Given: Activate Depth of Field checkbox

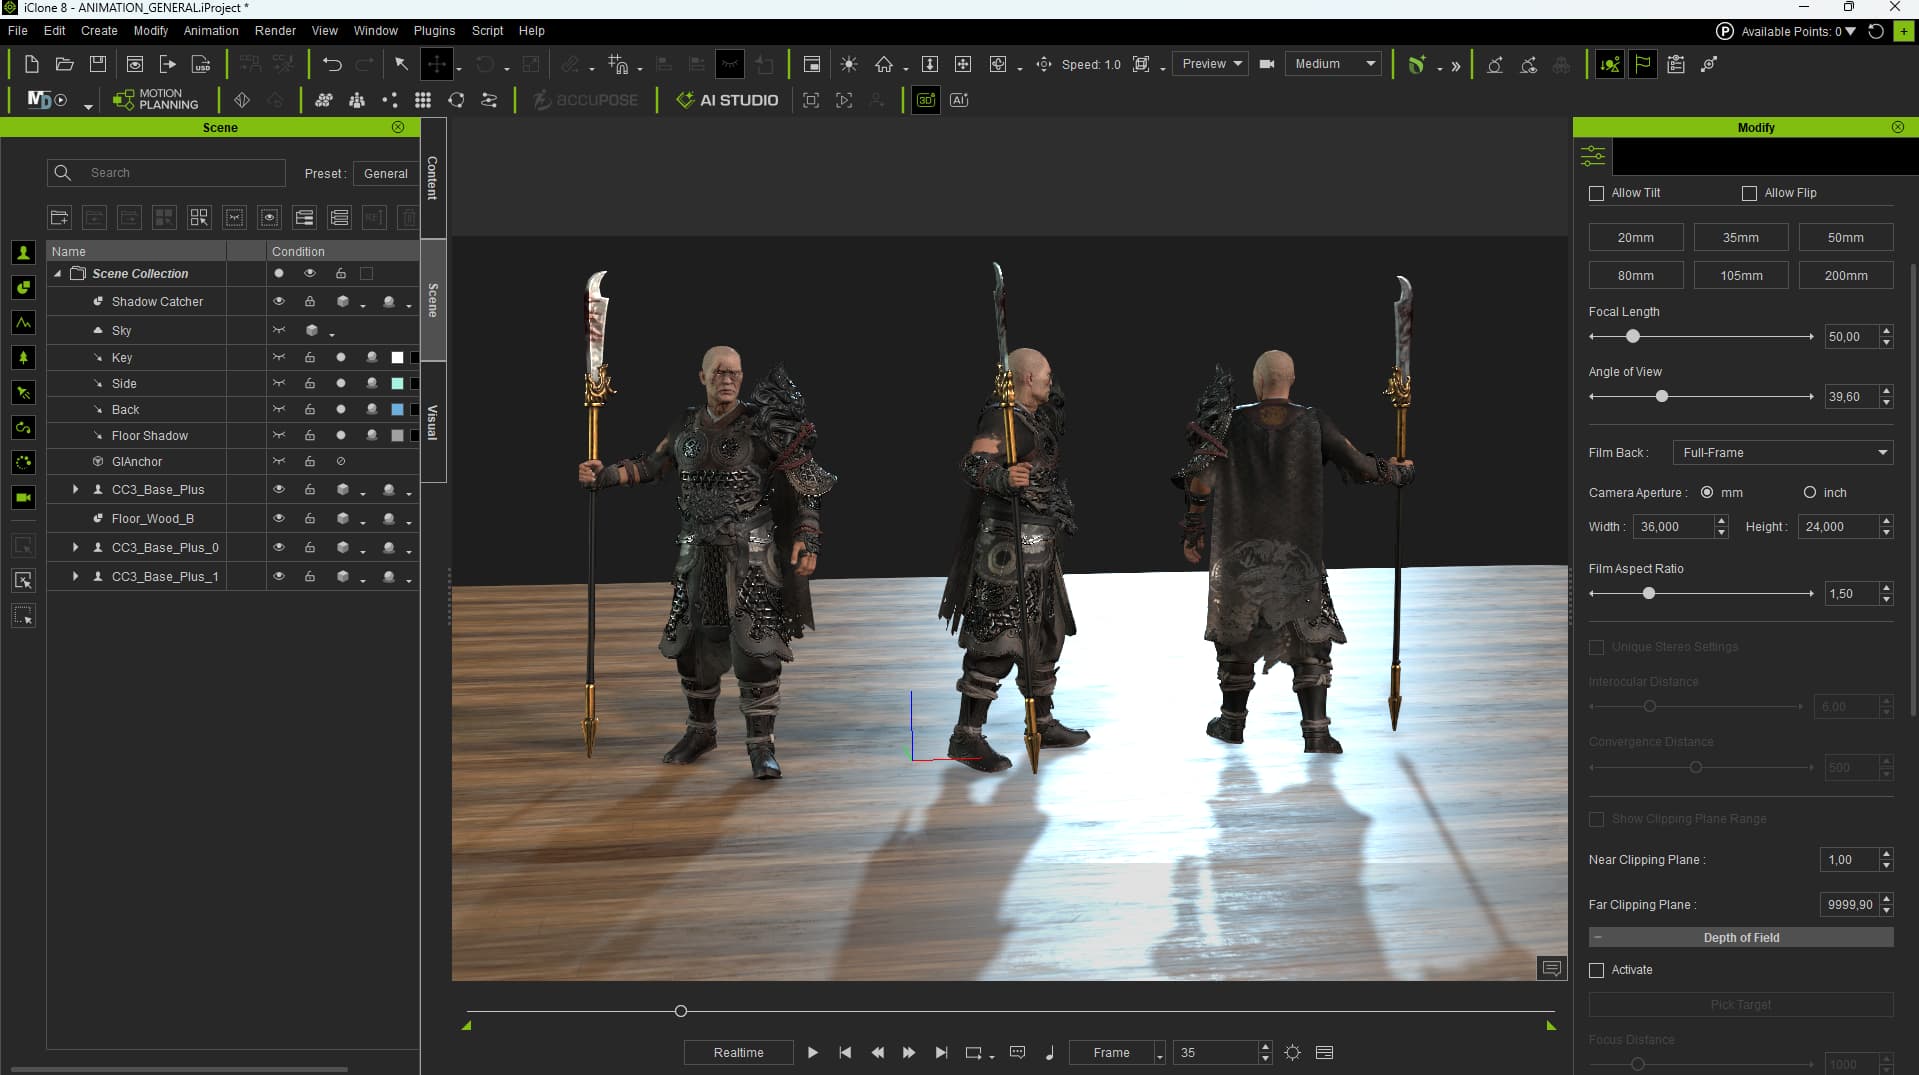Looking at the screenshot, I should point(1596,970).
